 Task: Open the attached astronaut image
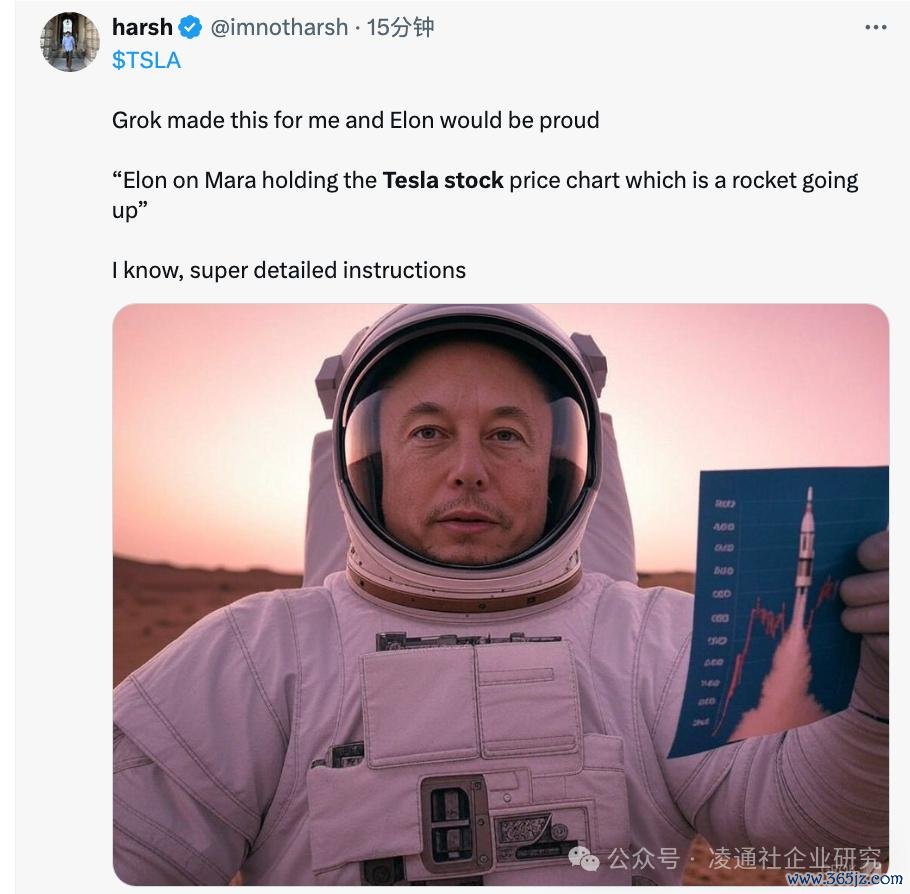click(x=501, y=594)
